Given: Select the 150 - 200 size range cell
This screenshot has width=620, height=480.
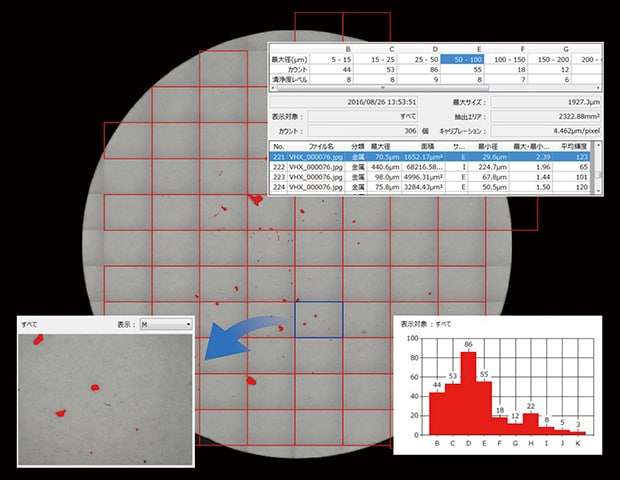Looking at the screenshot, I should click(x=549, y=60).
